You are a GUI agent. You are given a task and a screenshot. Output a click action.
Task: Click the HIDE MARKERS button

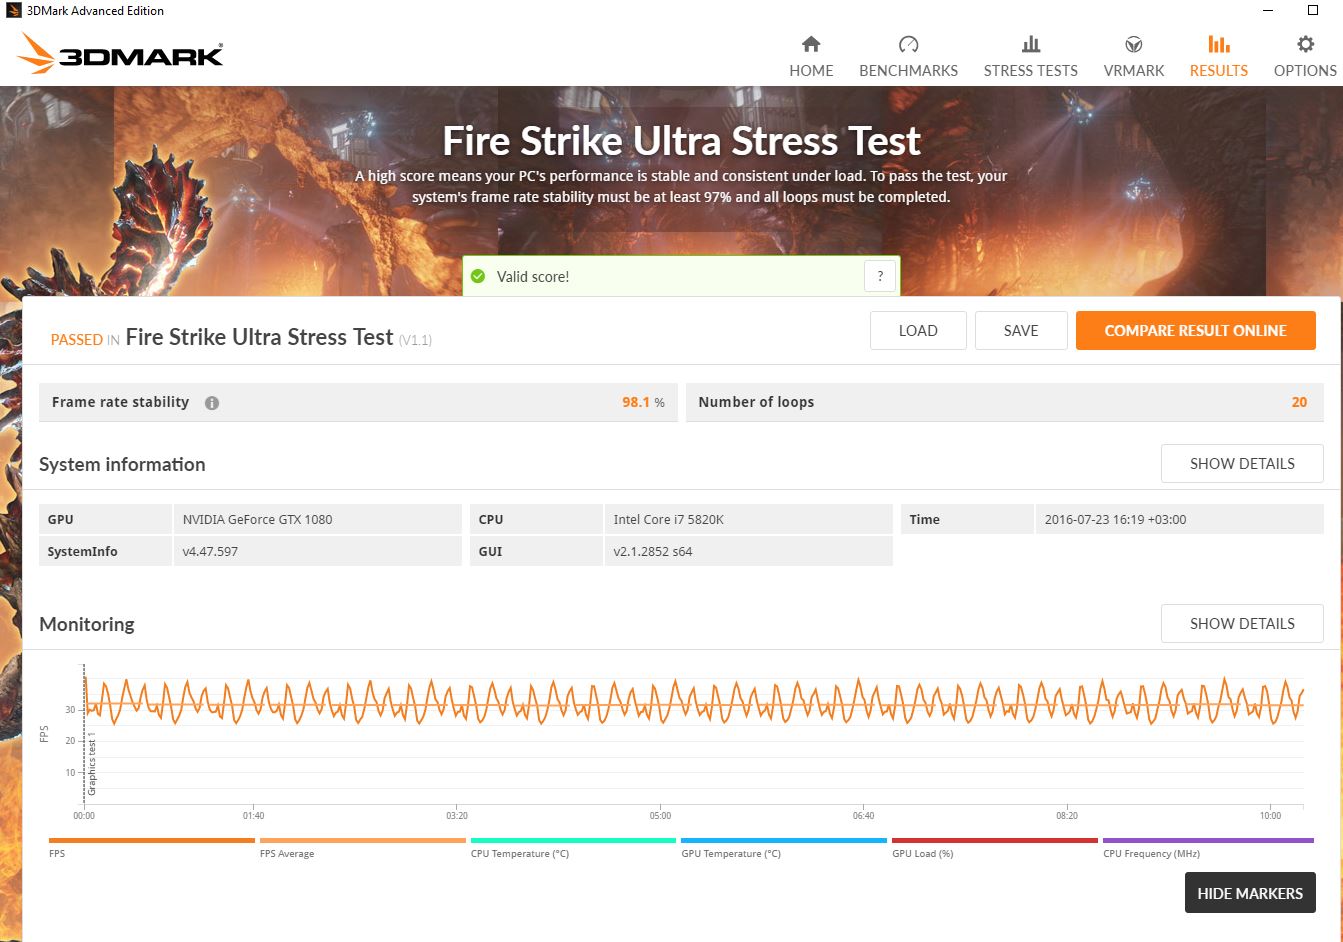point(1250,893)
